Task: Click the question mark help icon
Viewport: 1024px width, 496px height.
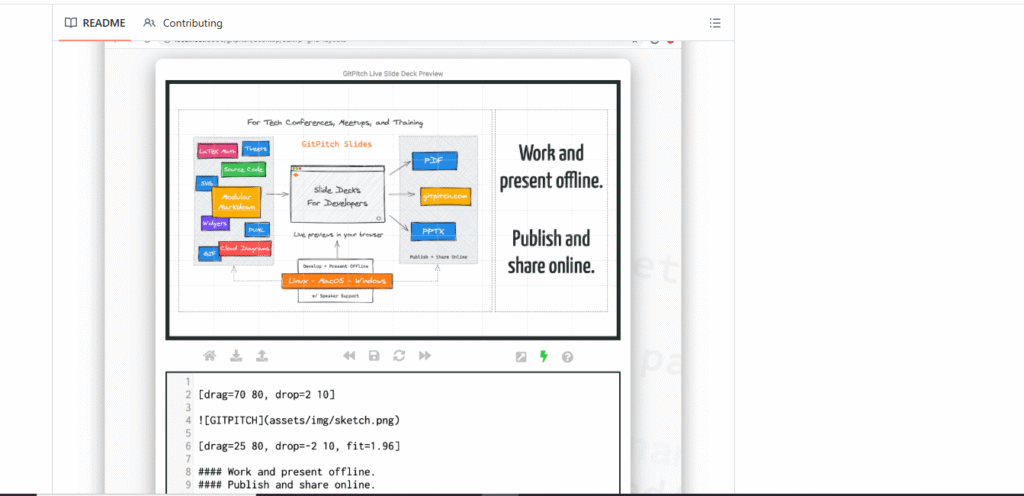Action: 568,357
